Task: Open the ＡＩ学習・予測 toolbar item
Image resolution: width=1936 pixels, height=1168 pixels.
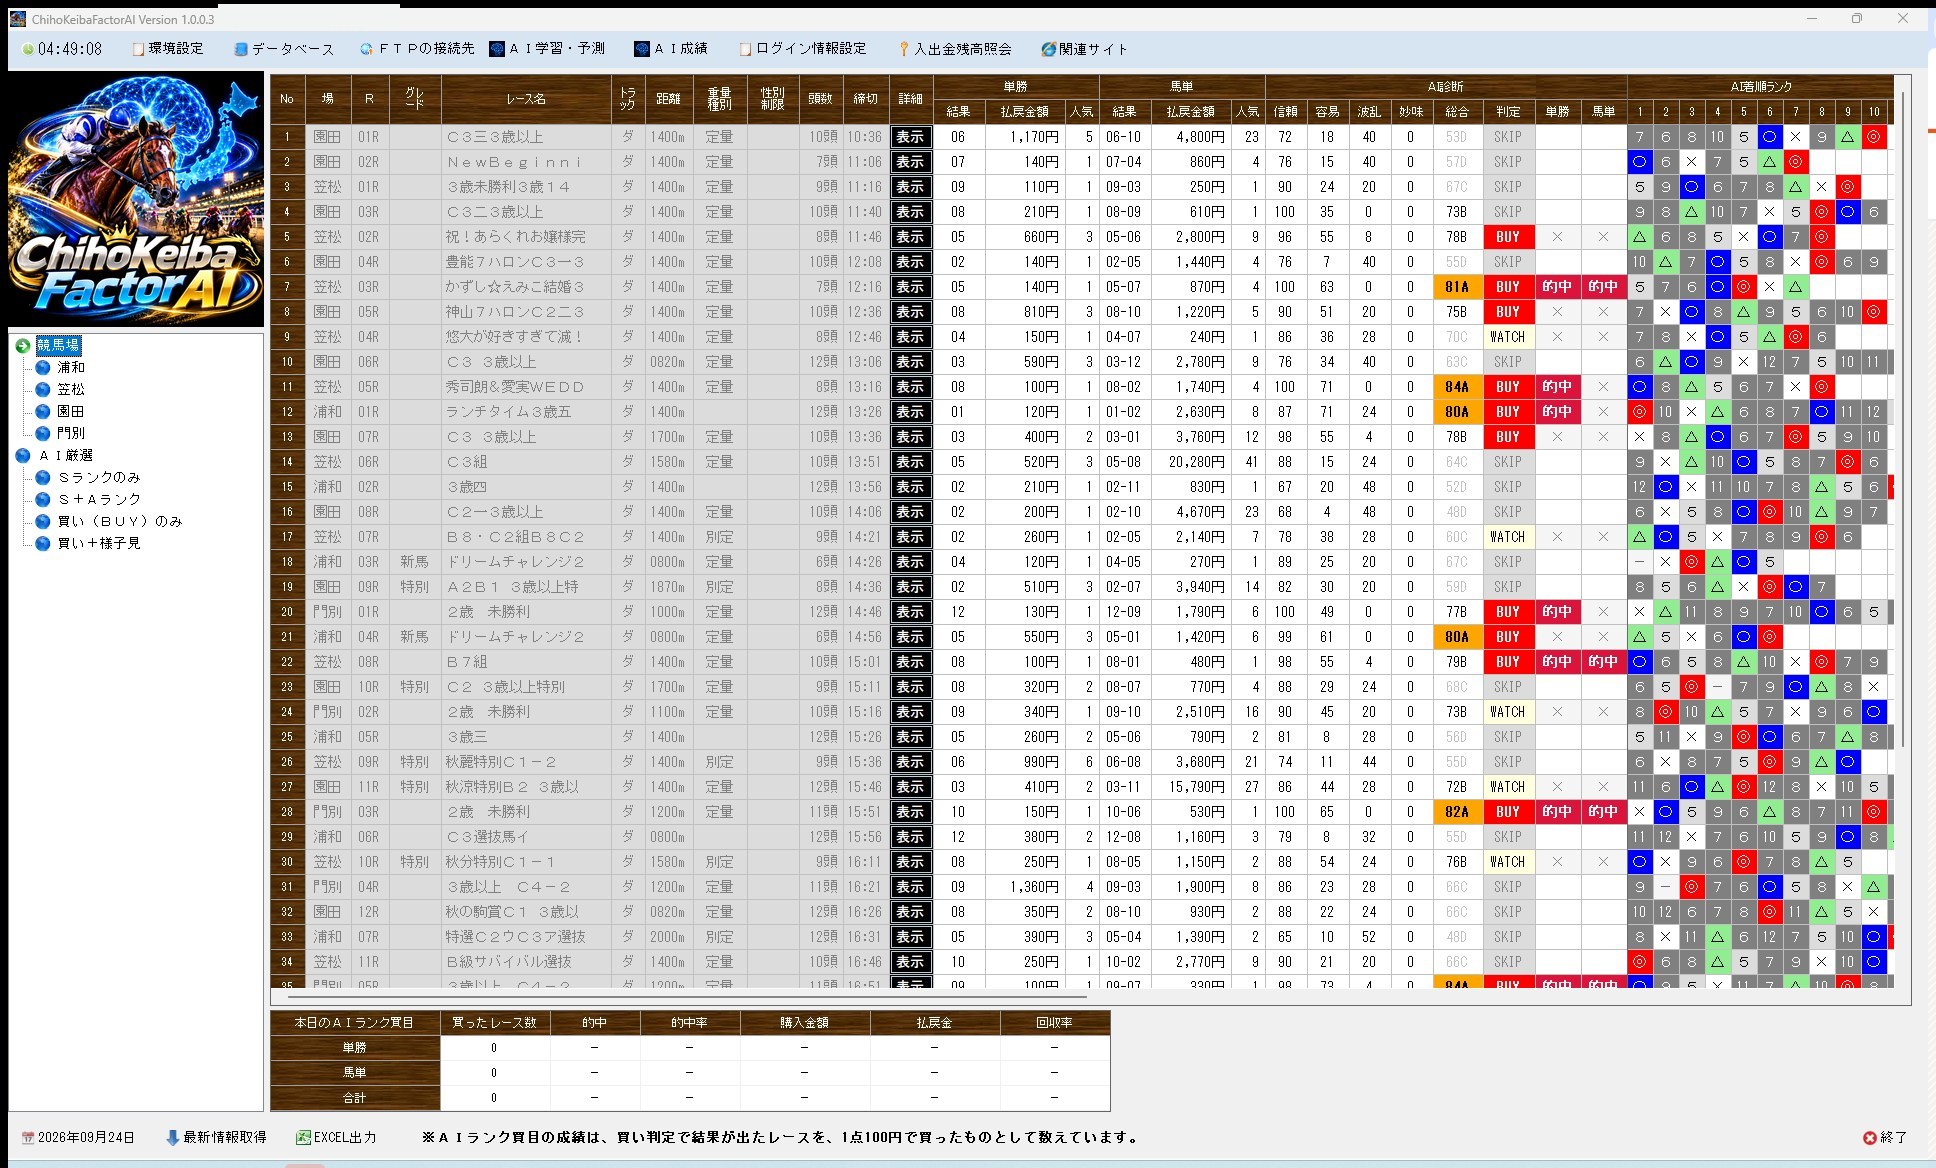Action: point(547,49)
